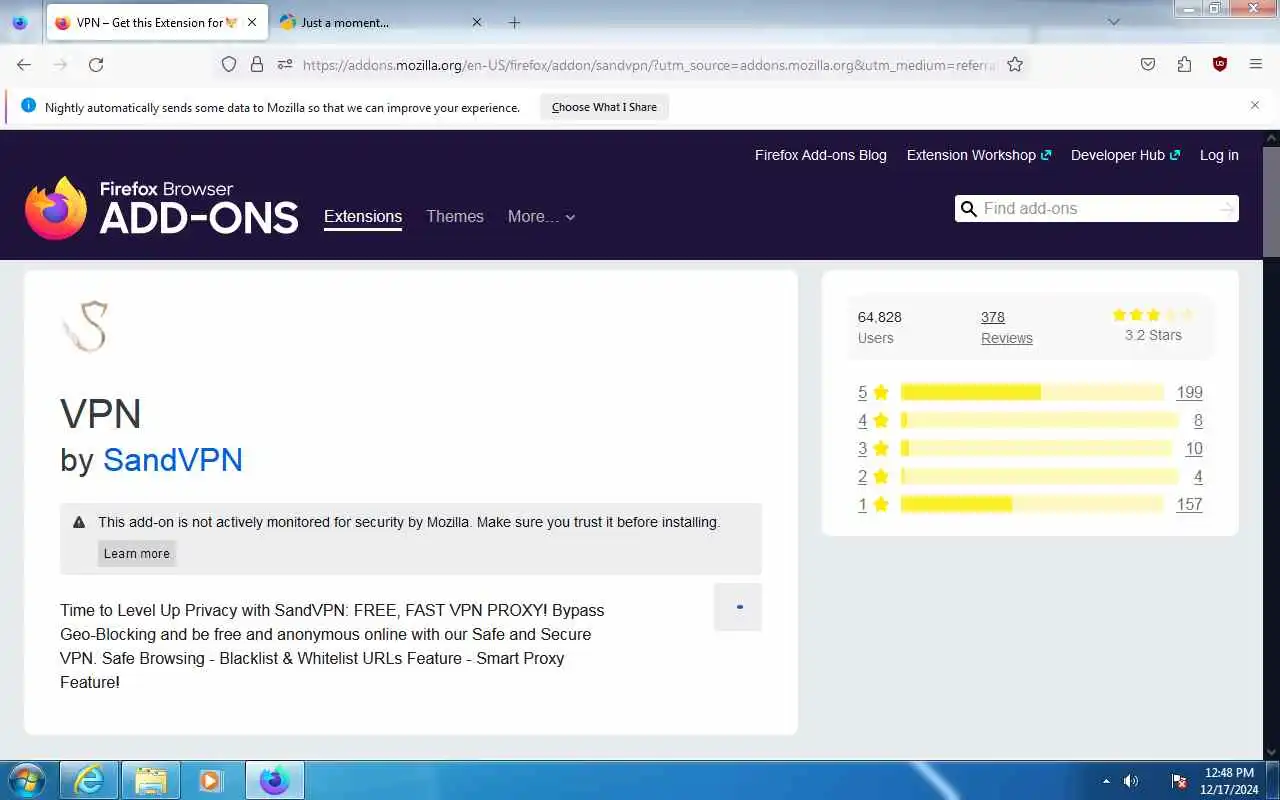This screenshot has width=1280, height=800.
Task: Click the Firefox Browser Add-ons logo
Action: click(x=161, y=208)
